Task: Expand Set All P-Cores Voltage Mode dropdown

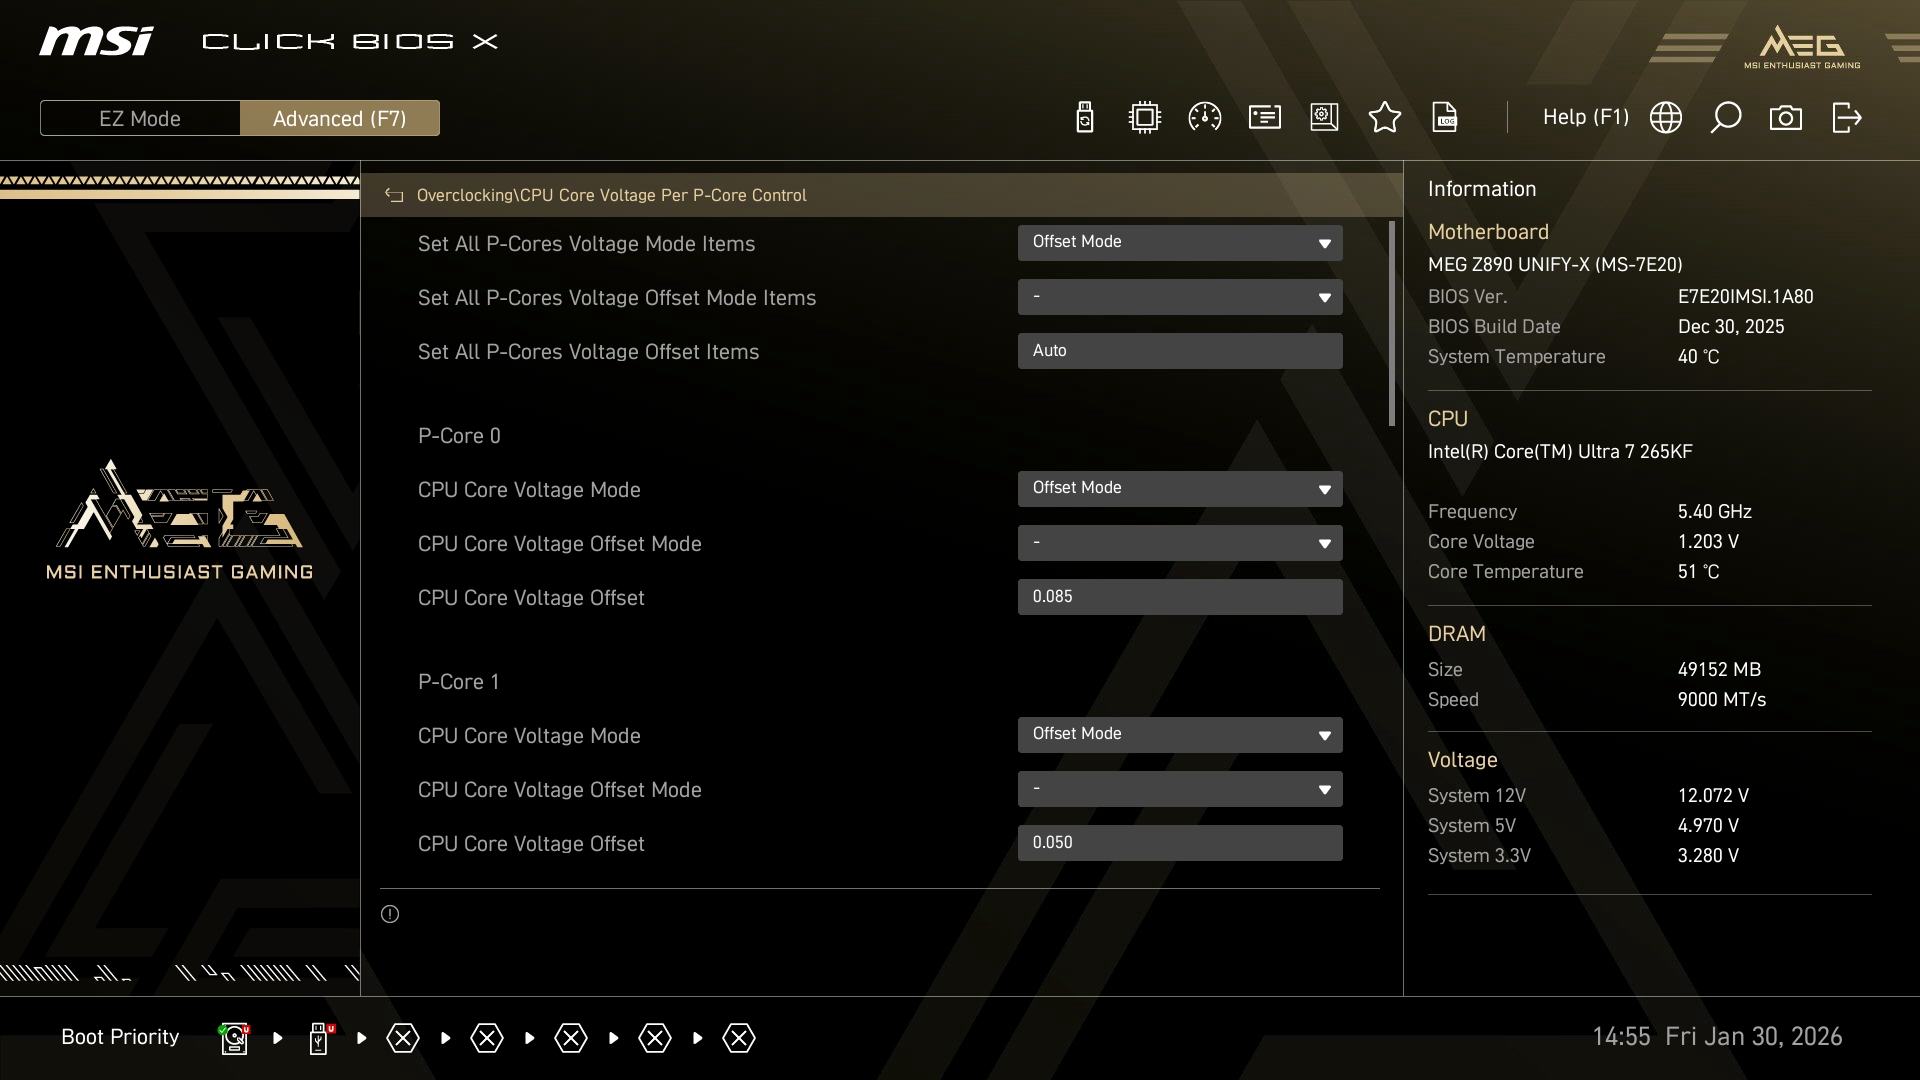Action: [x=1179, y=243]
